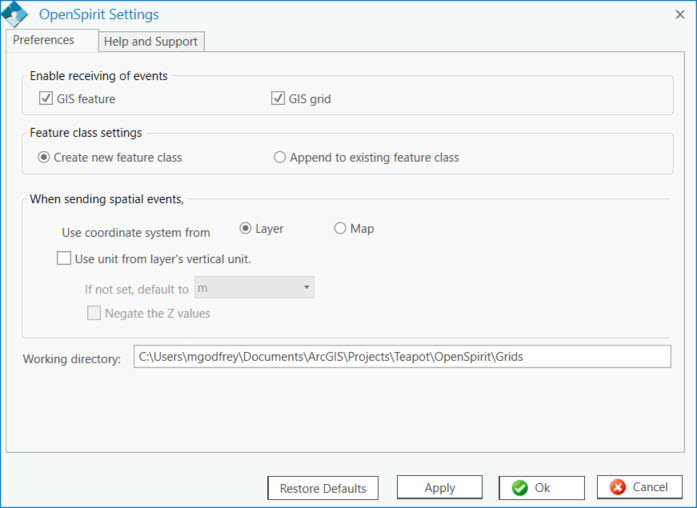Image resolution: width=697 pixels, height=508 pixels.
Task: Close the OpenSpirit Settings dialog
Action: pos(680,15)
